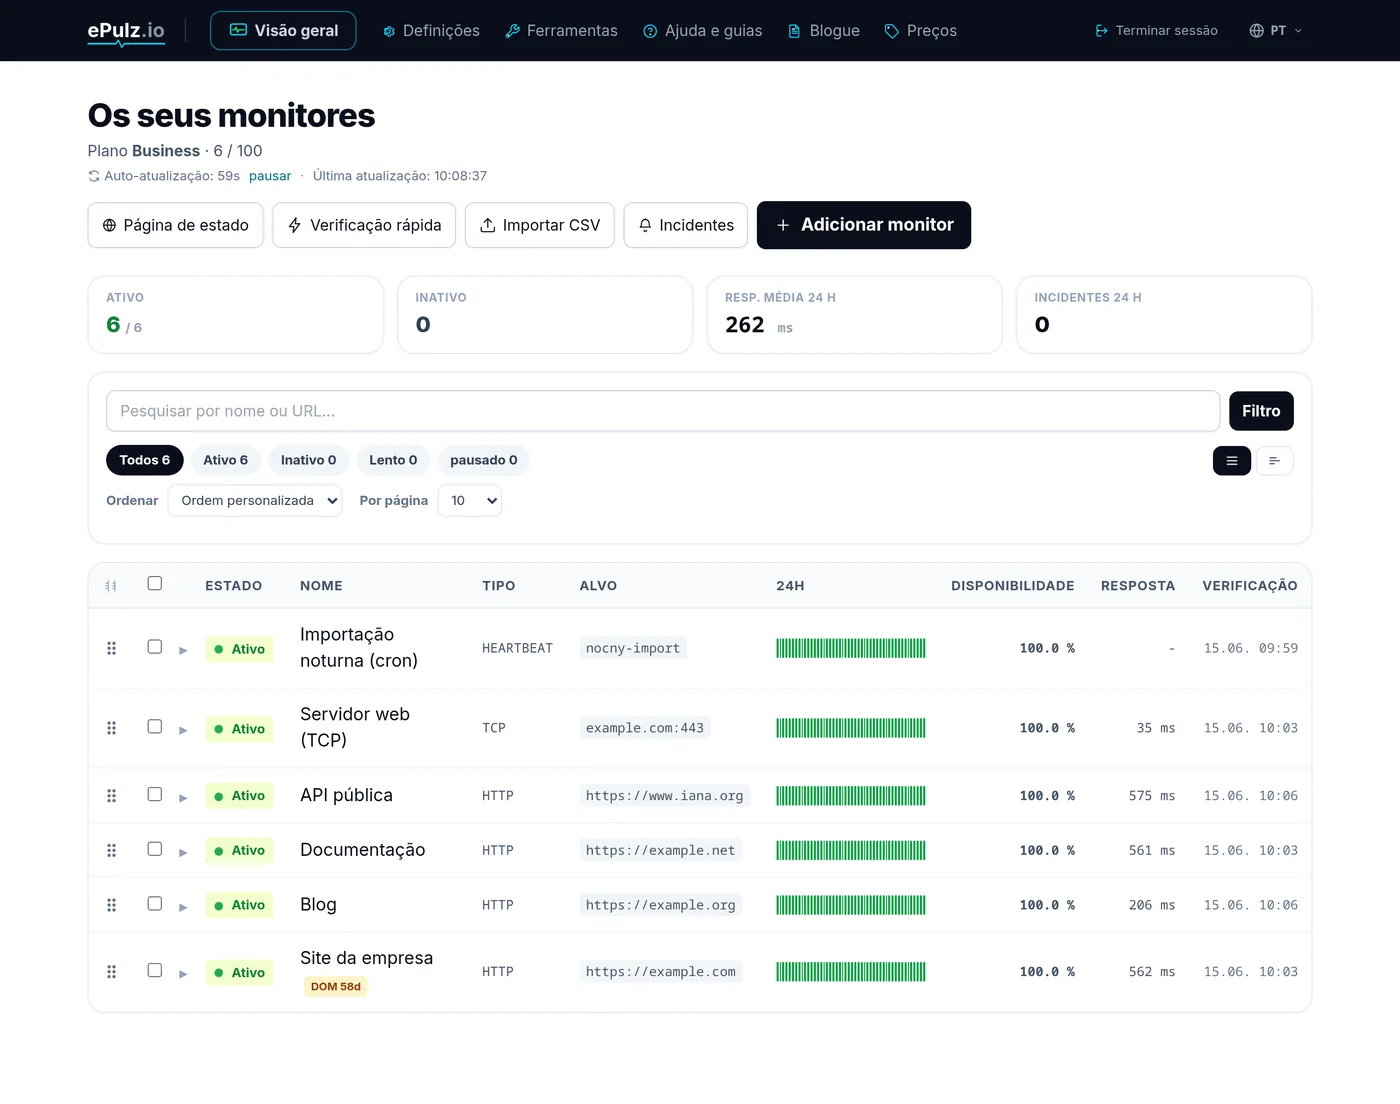Run Verificação rápida

364,225
